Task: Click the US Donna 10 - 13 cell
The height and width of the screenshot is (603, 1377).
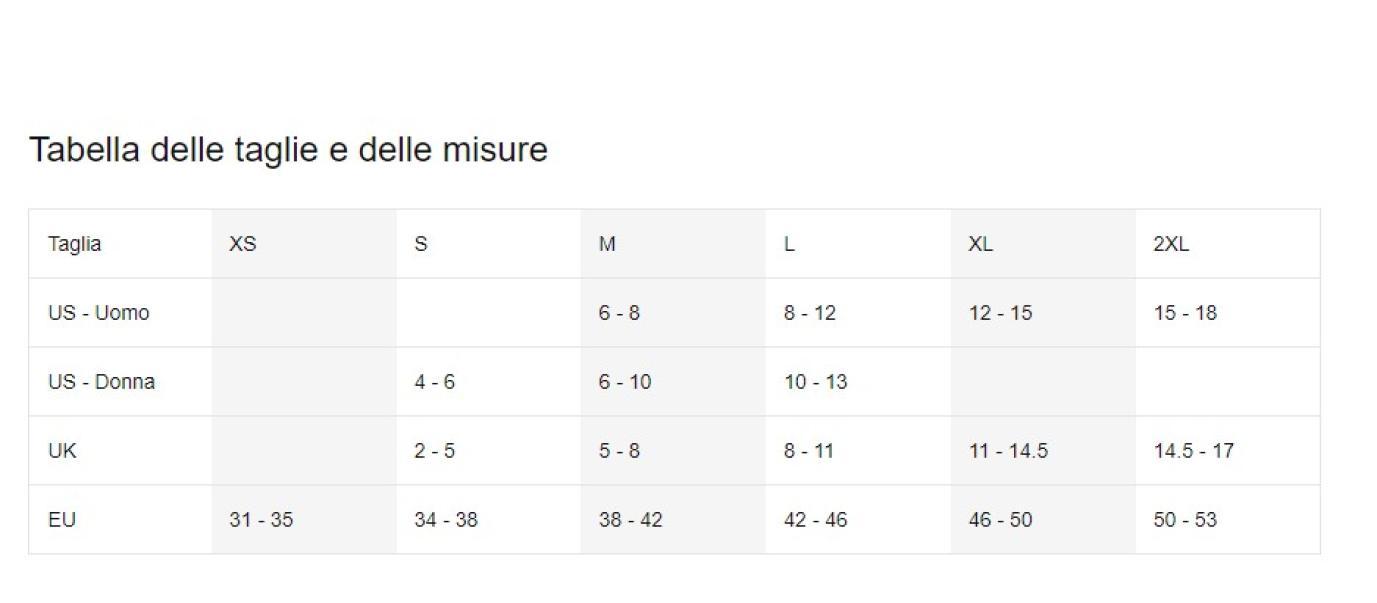Action: (x=858, y=382)
